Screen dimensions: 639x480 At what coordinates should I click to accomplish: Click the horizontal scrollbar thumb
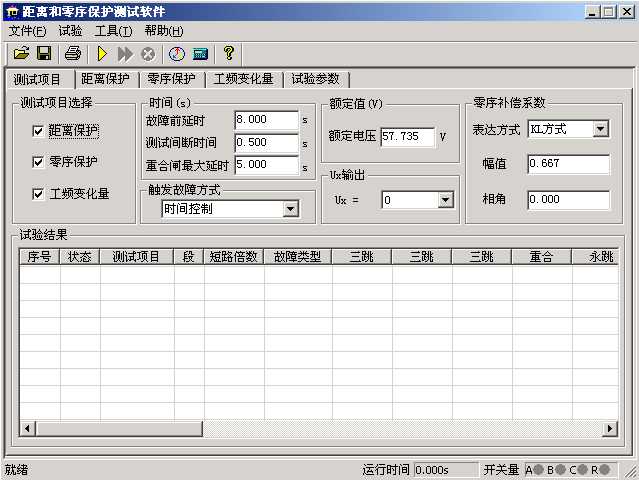tap(119, 429)
